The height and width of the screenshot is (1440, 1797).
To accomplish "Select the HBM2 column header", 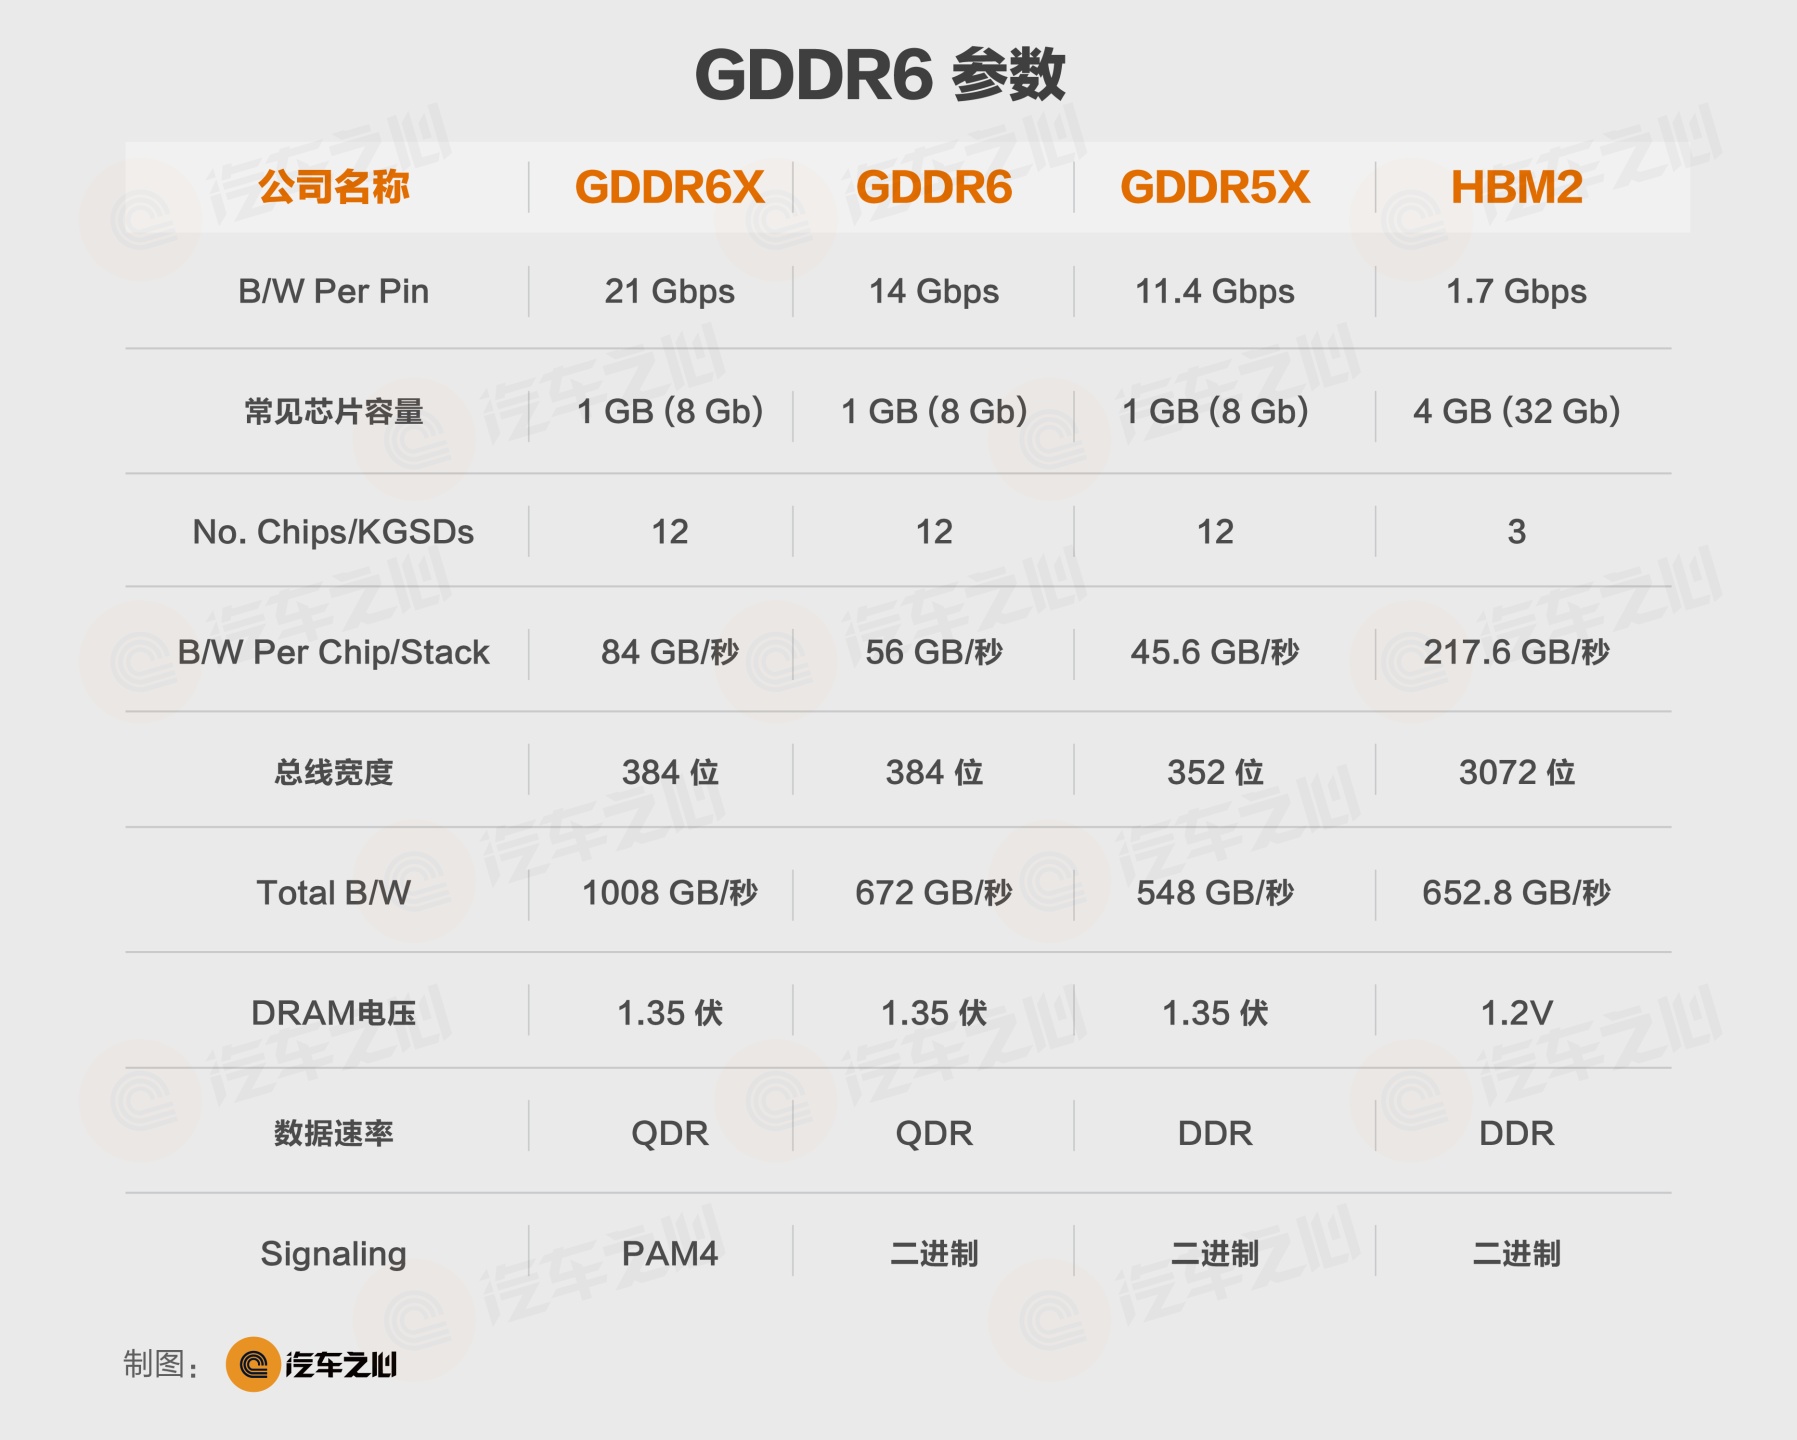I will click(1516, 188).
